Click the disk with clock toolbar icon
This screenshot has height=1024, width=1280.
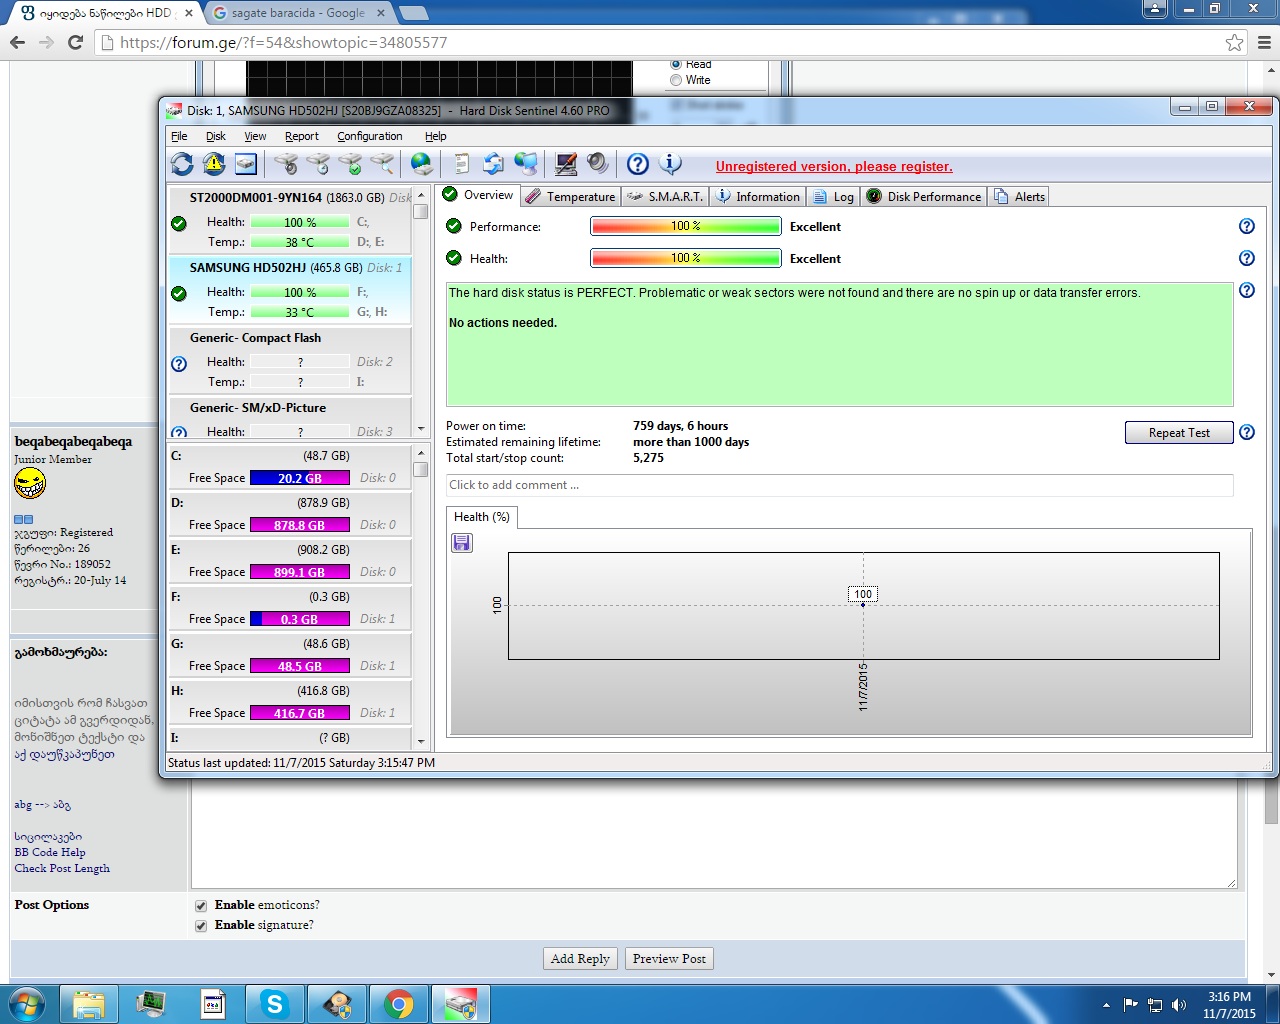[x=318, y=164]
